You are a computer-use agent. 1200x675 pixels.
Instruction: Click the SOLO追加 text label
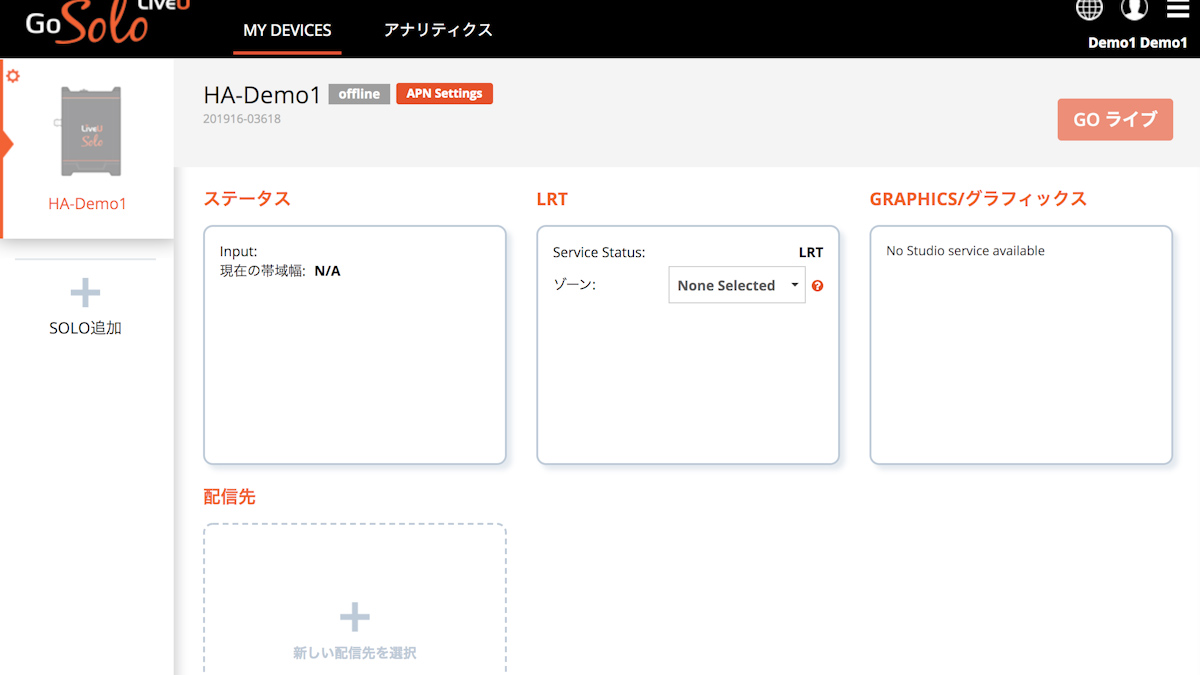85,328
